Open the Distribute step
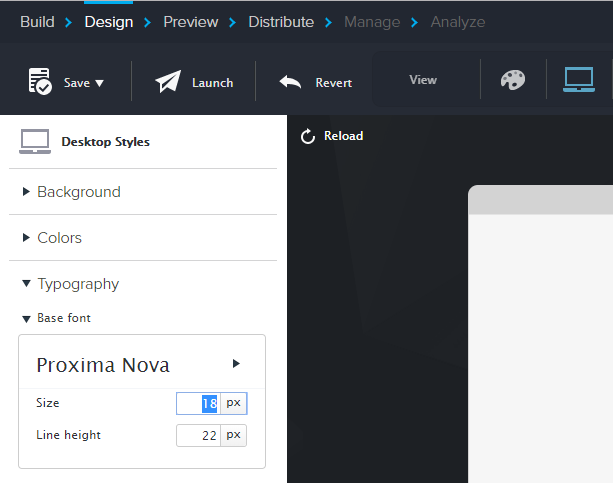Viewport: 613px width, 483px height. pyautogui.click(x=281, y=22)
